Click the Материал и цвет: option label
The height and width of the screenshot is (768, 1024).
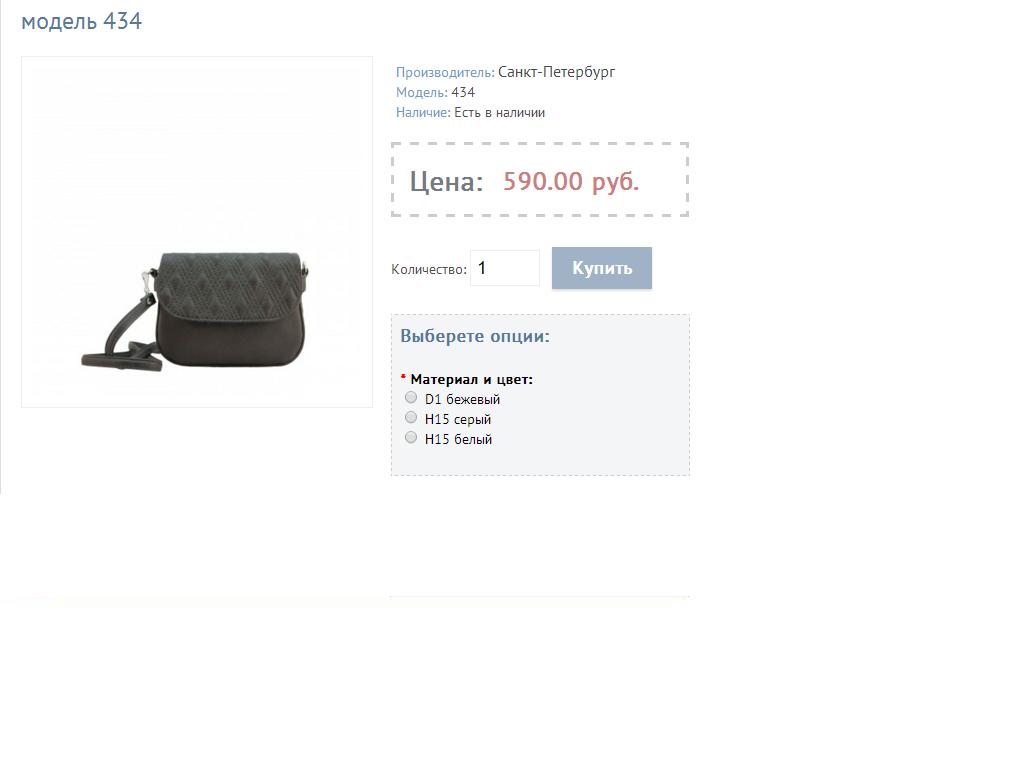[472, 379]
